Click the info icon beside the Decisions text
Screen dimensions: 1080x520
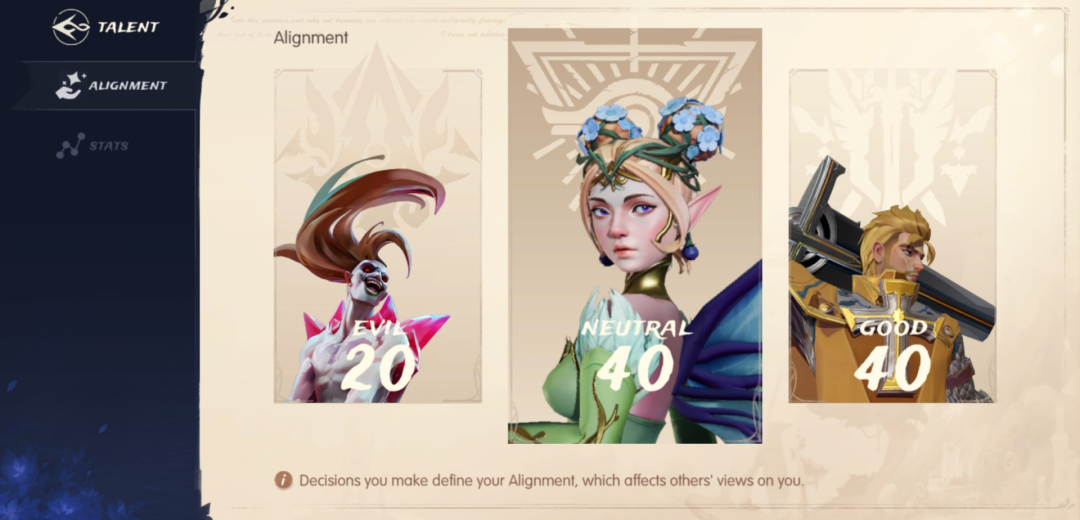(283, 480)
